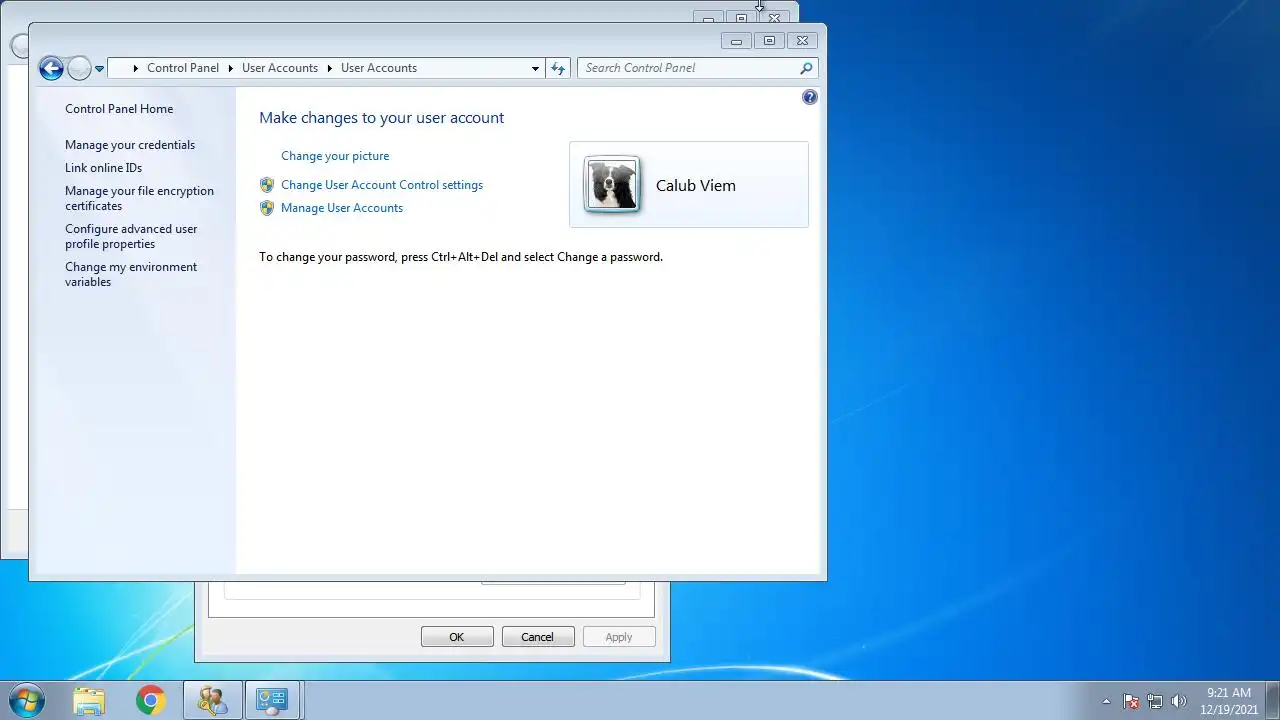Open Change my environment variables

131,274
